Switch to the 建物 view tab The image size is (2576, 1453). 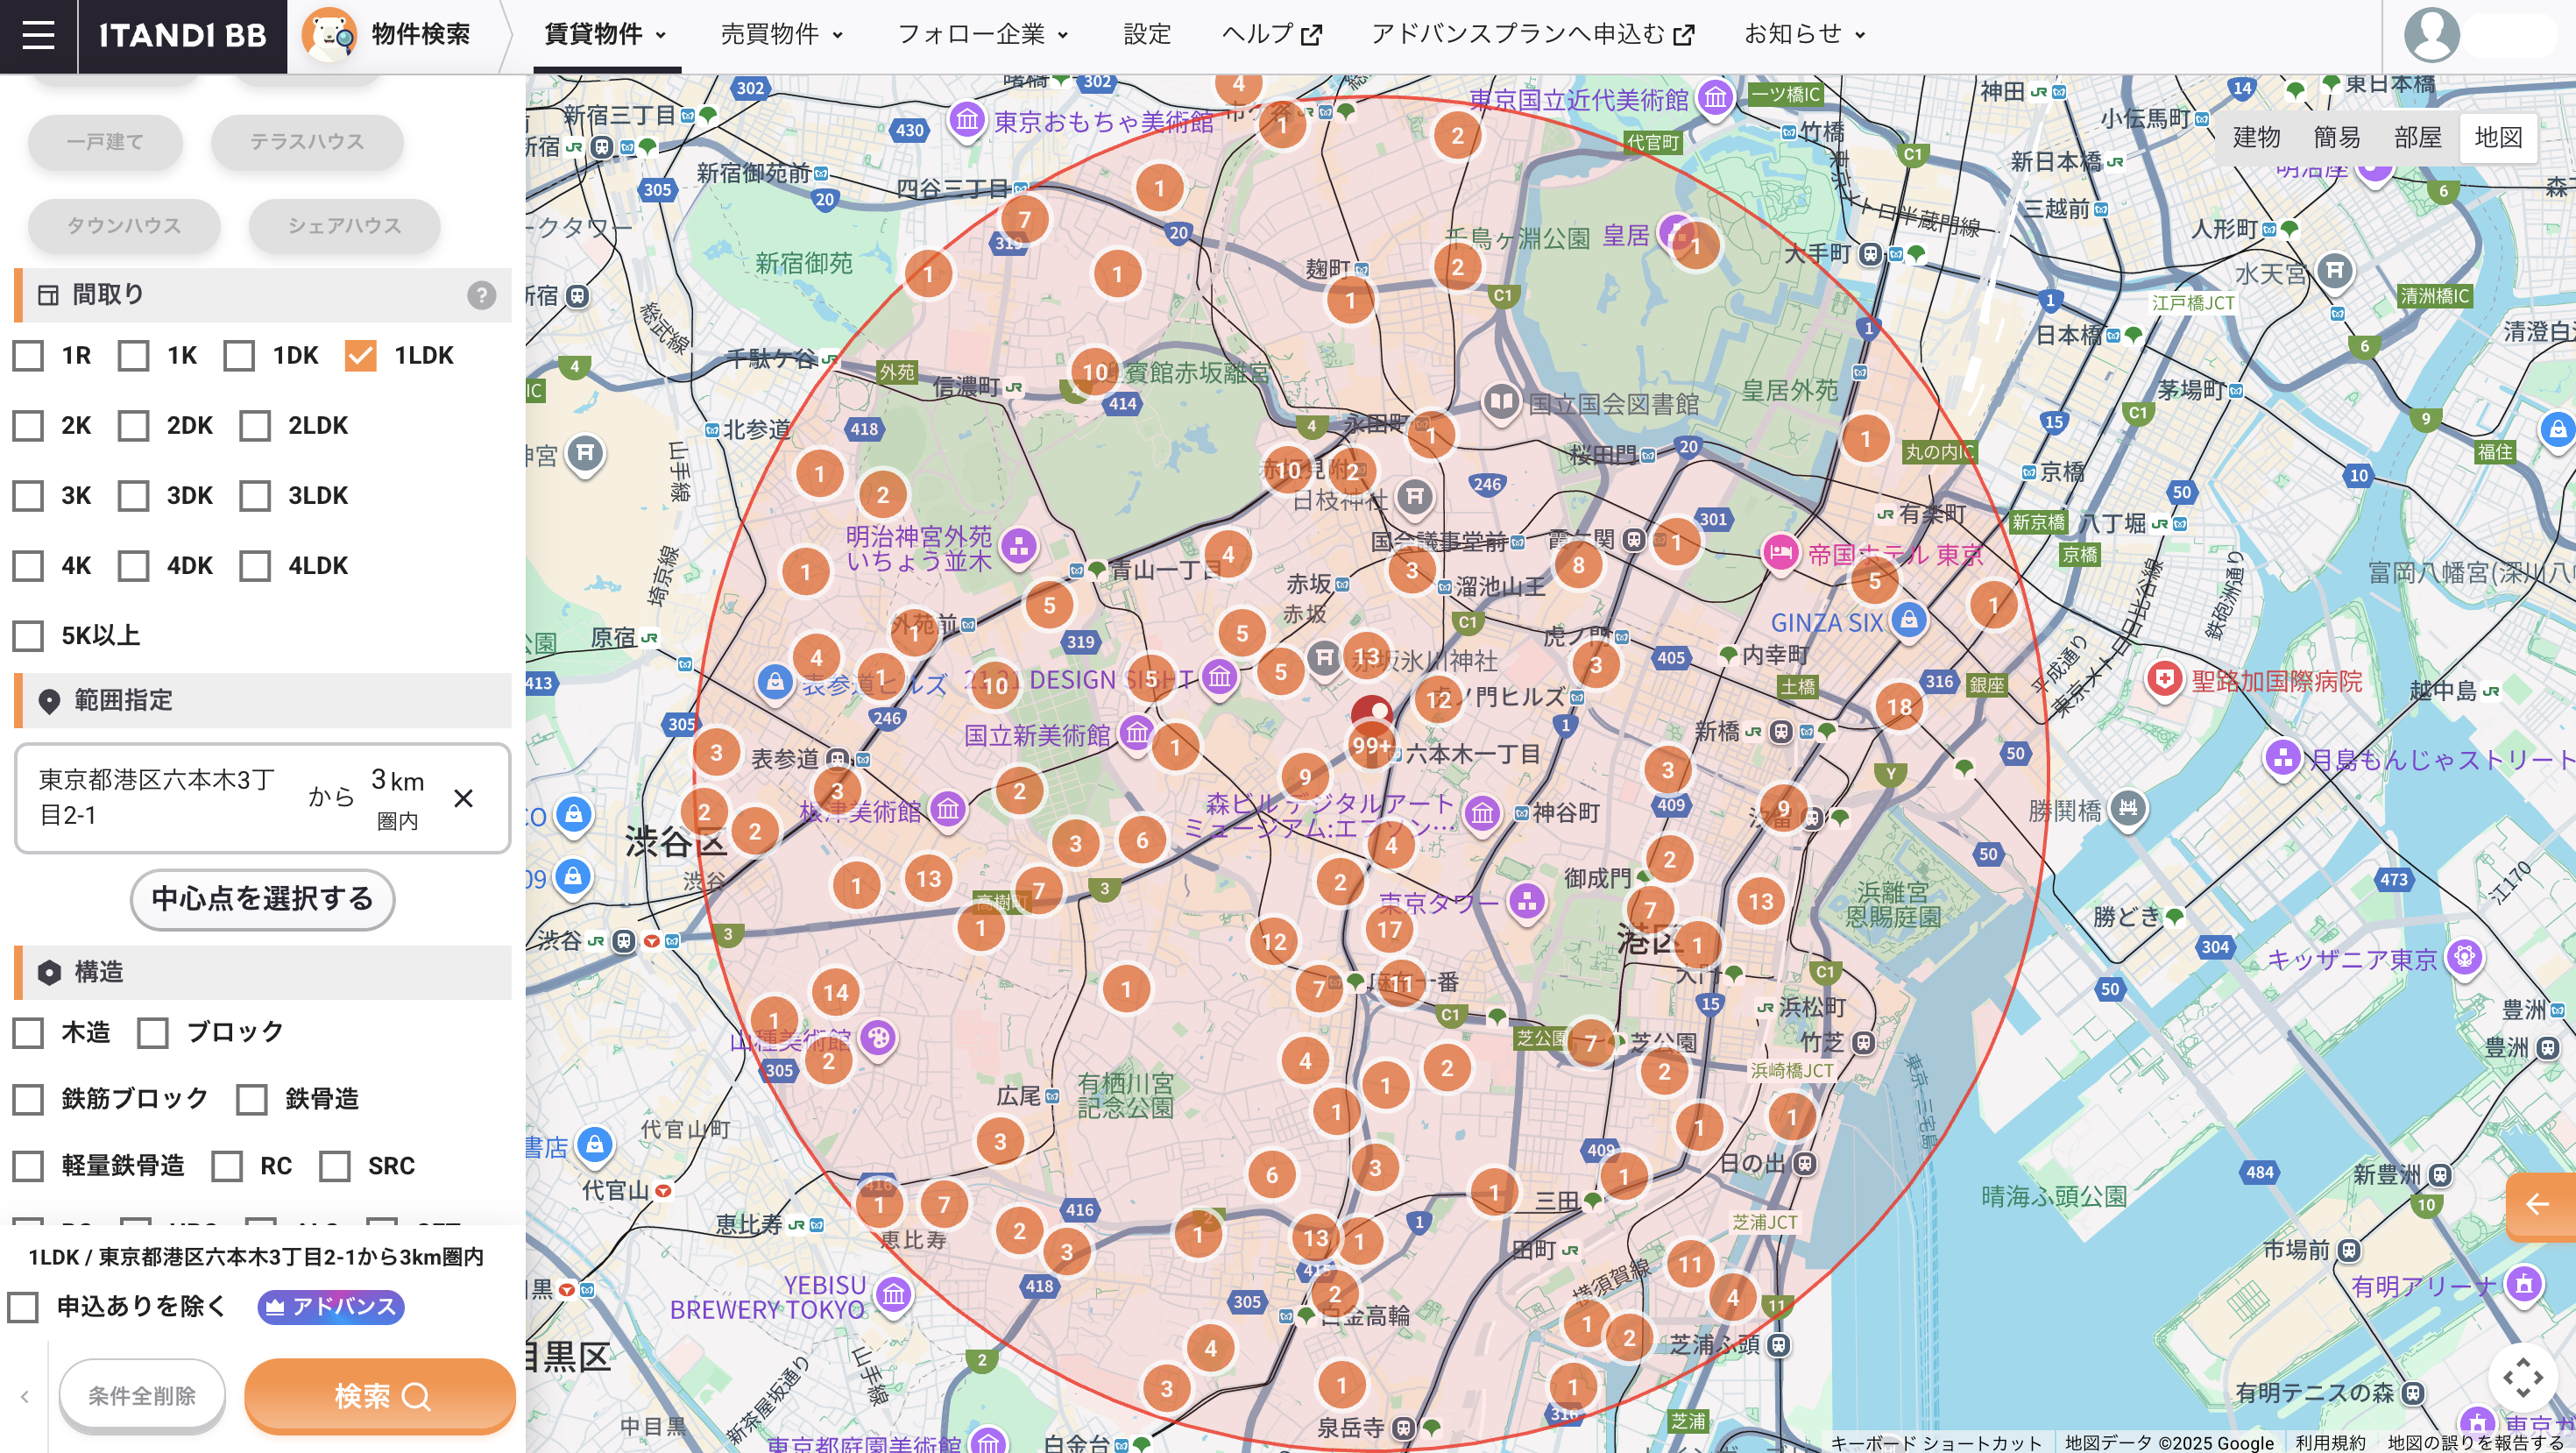coord(2256,138)
